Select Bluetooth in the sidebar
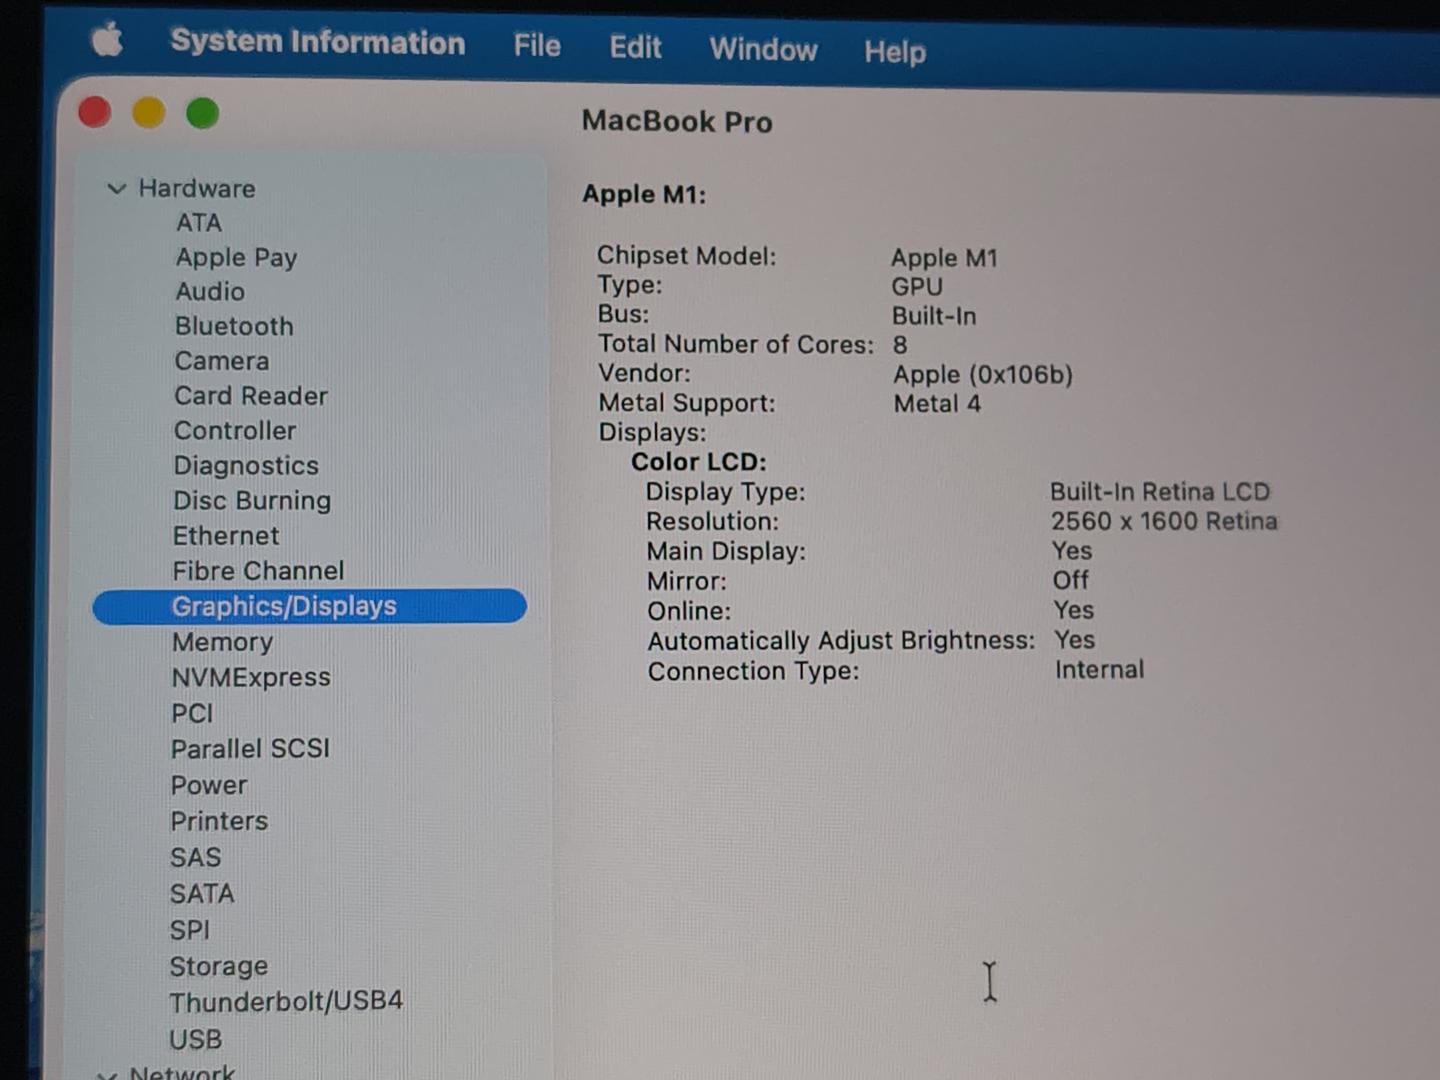 (x=234, y=326)
